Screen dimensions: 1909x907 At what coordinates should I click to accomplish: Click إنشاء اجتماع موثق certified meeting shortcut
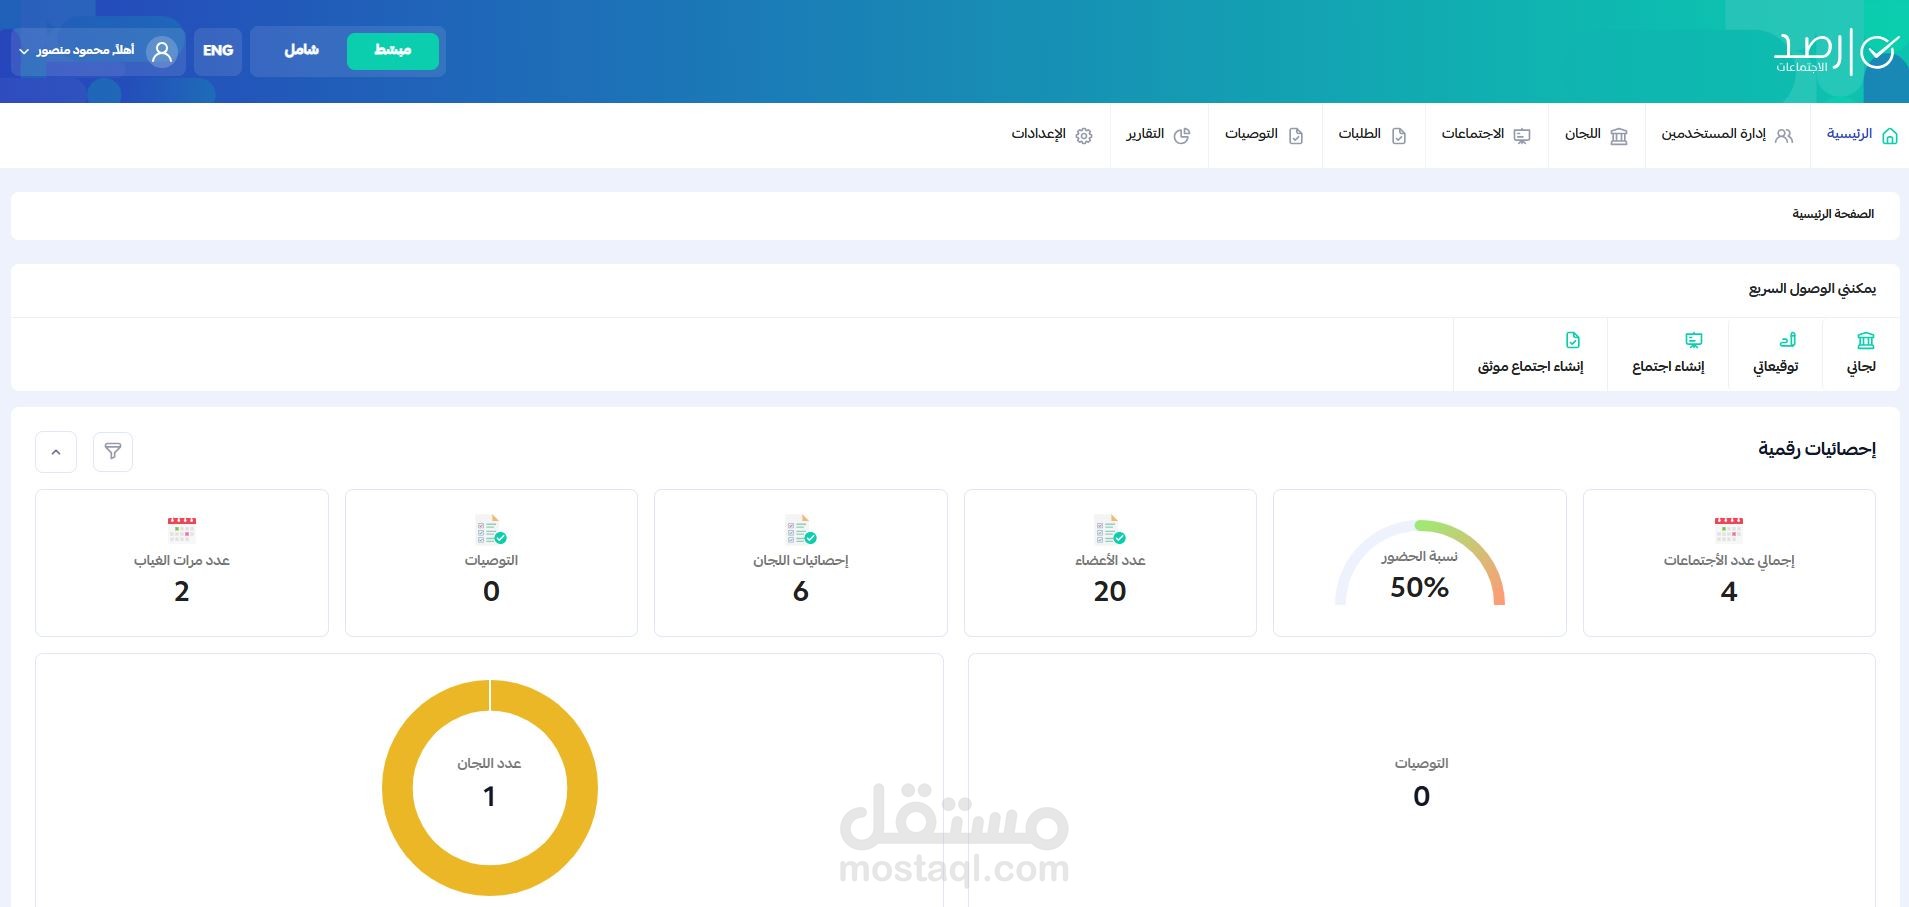[x=1530, y=354]
